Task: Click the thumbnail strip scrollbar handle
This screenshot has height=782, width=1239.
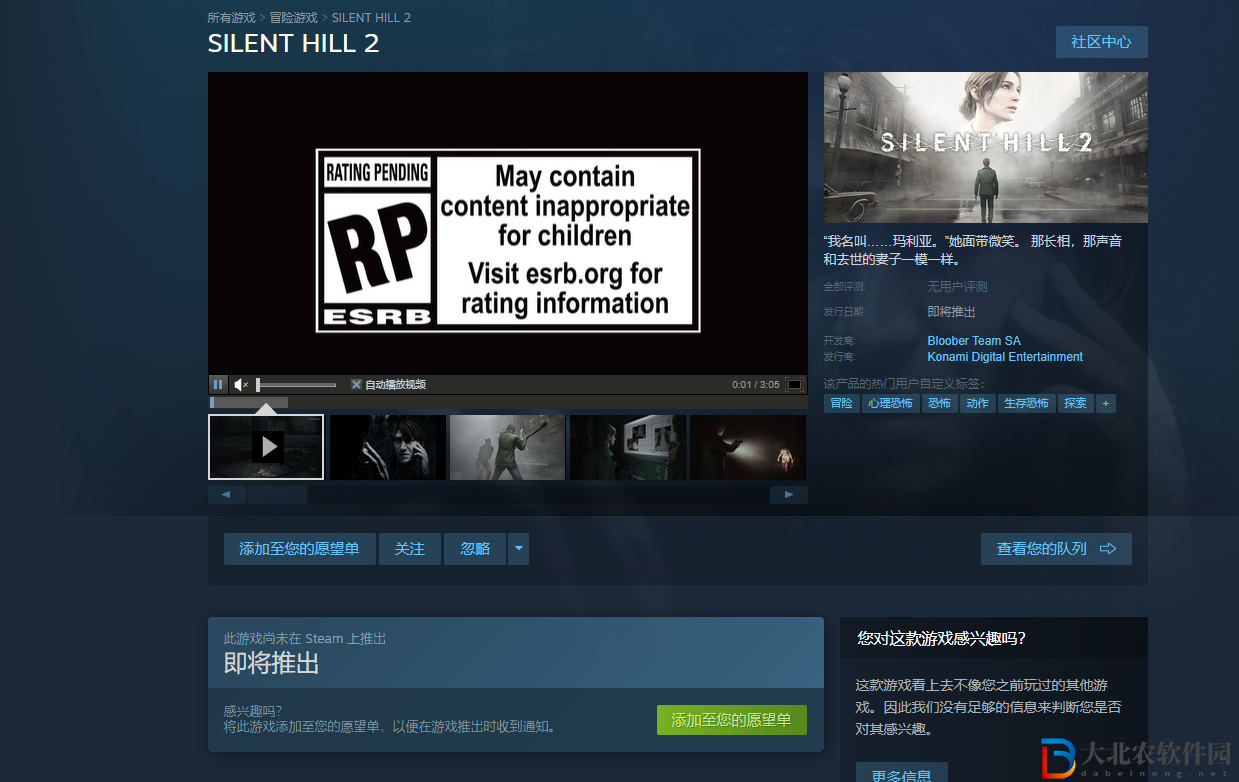Action: click(277, 494)
